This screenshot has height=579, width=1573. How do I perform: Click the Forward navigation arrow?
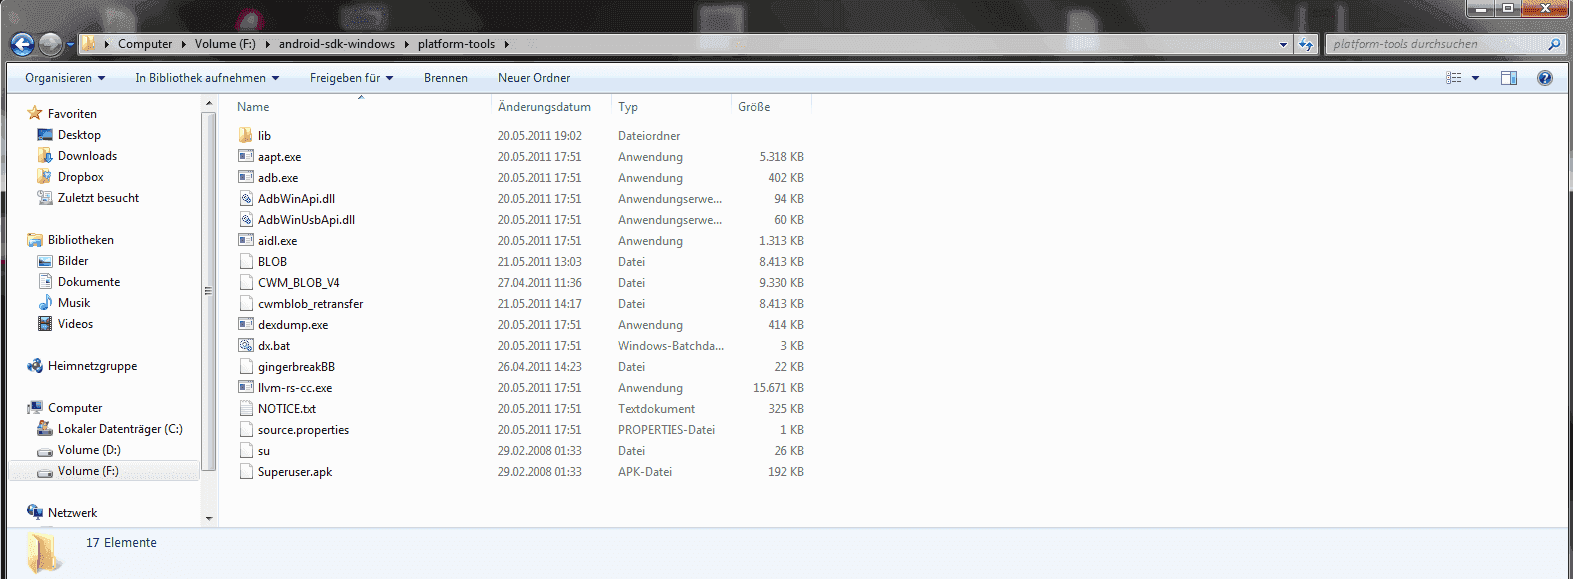point(50,44)
